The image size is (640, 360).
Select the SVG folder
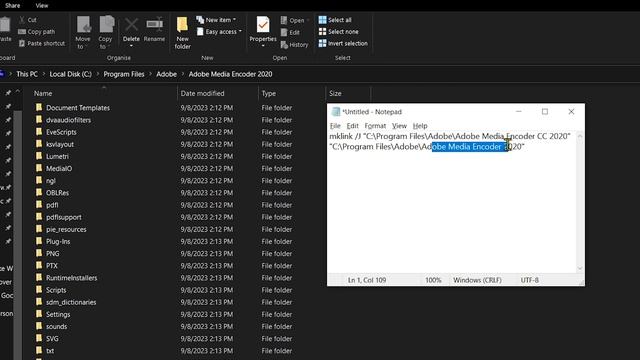tap(52, 339)
